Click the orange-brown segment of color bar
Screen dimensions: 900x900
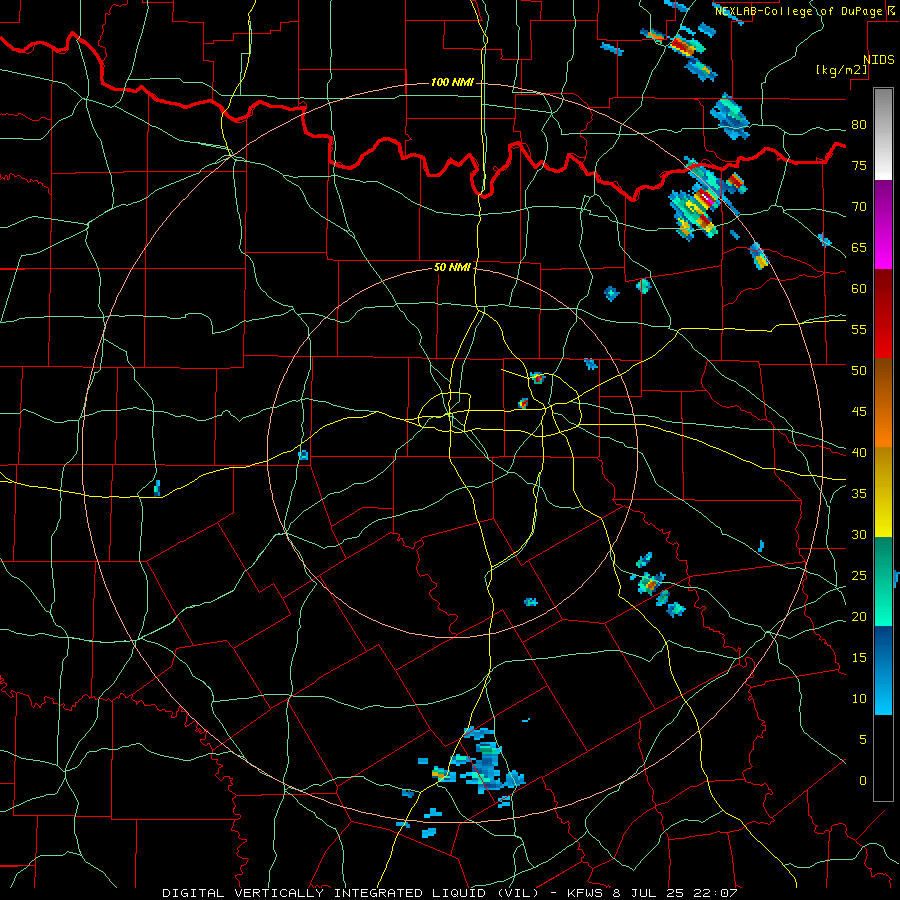pos(883,402)
